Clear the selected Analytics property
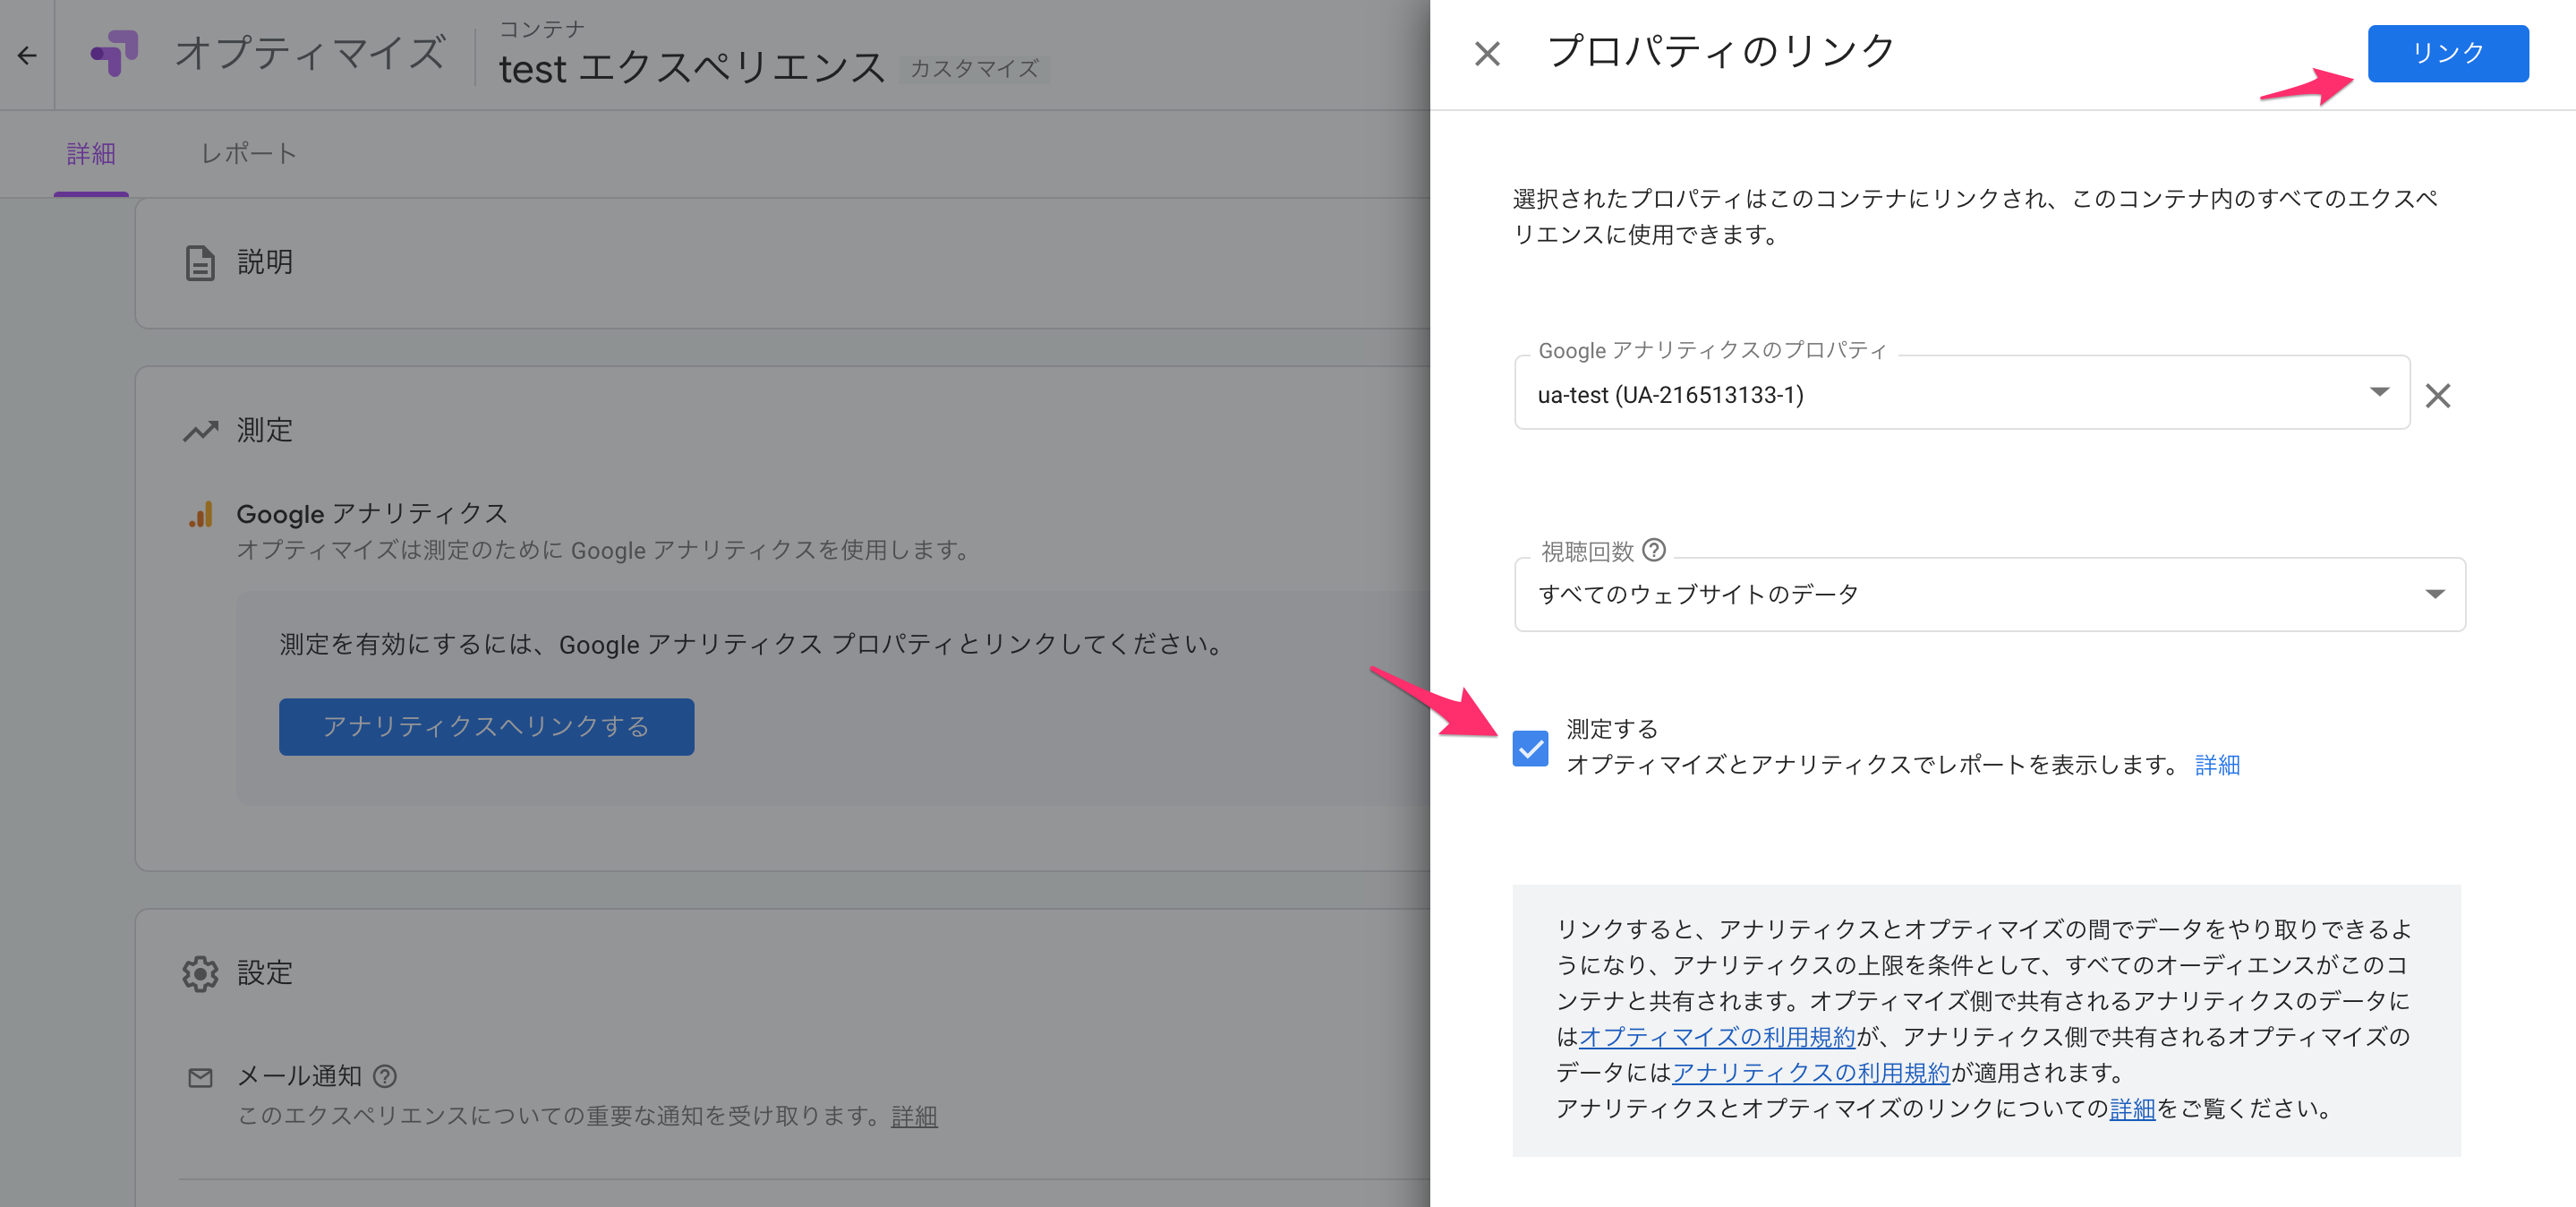The height and width of the screenshot is (1207, 2576). coord(2438,395)
